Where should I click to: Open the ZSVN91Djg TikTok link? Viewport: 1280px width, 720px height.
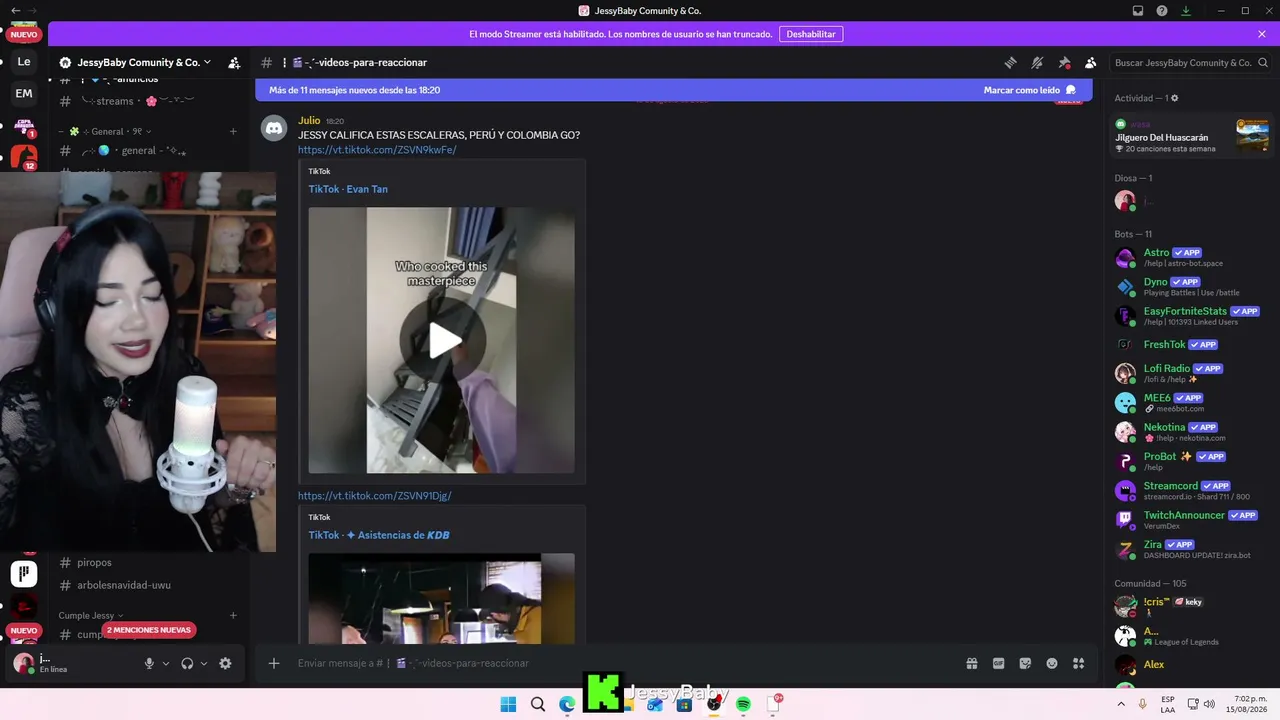(x=375, y=496)
